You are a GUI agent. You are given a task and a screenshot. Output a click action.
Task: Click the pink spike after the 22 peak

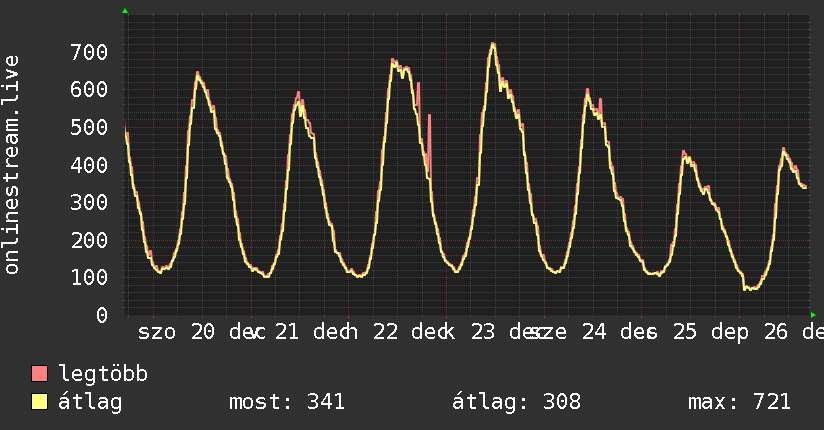[429, 142]
